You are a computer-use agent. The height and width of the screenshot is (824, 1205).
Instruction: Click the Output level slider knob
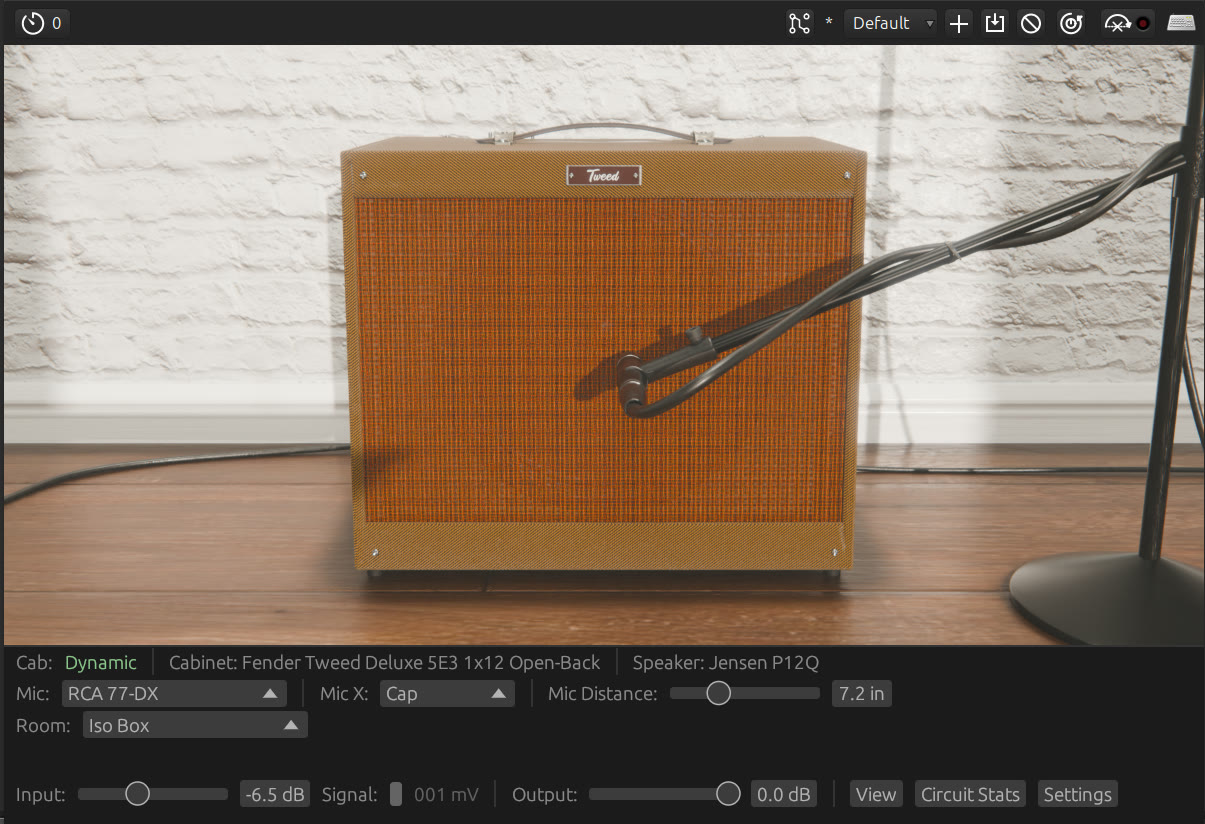click(x=728, y=794)
